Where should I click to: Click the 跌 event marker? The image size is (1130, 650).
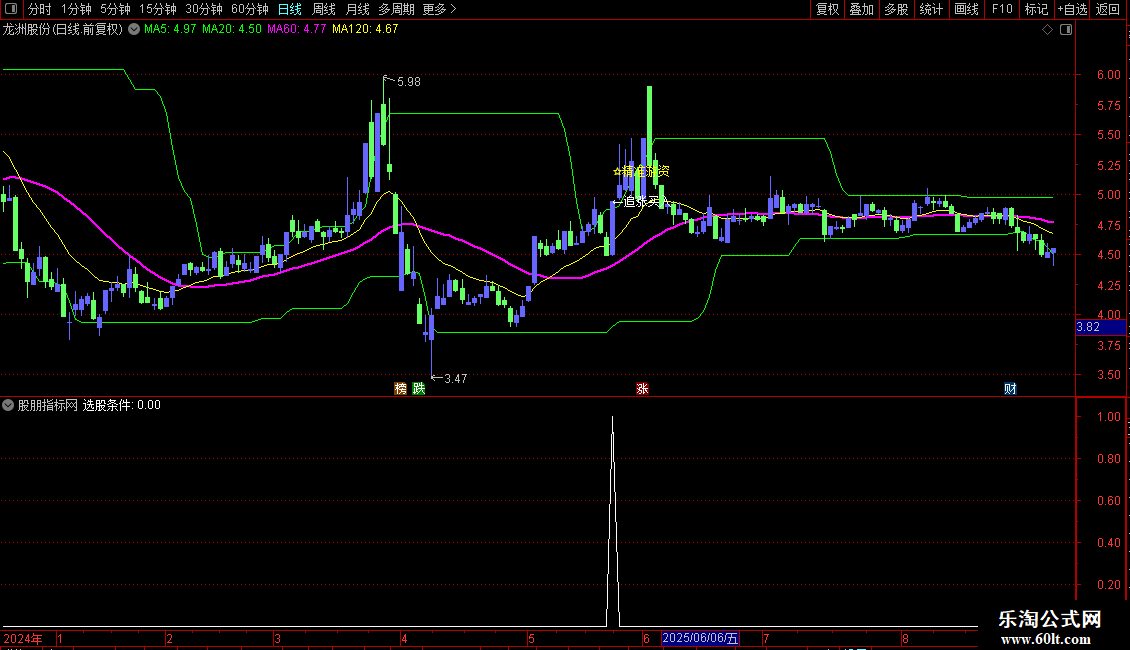pos(419,388)
